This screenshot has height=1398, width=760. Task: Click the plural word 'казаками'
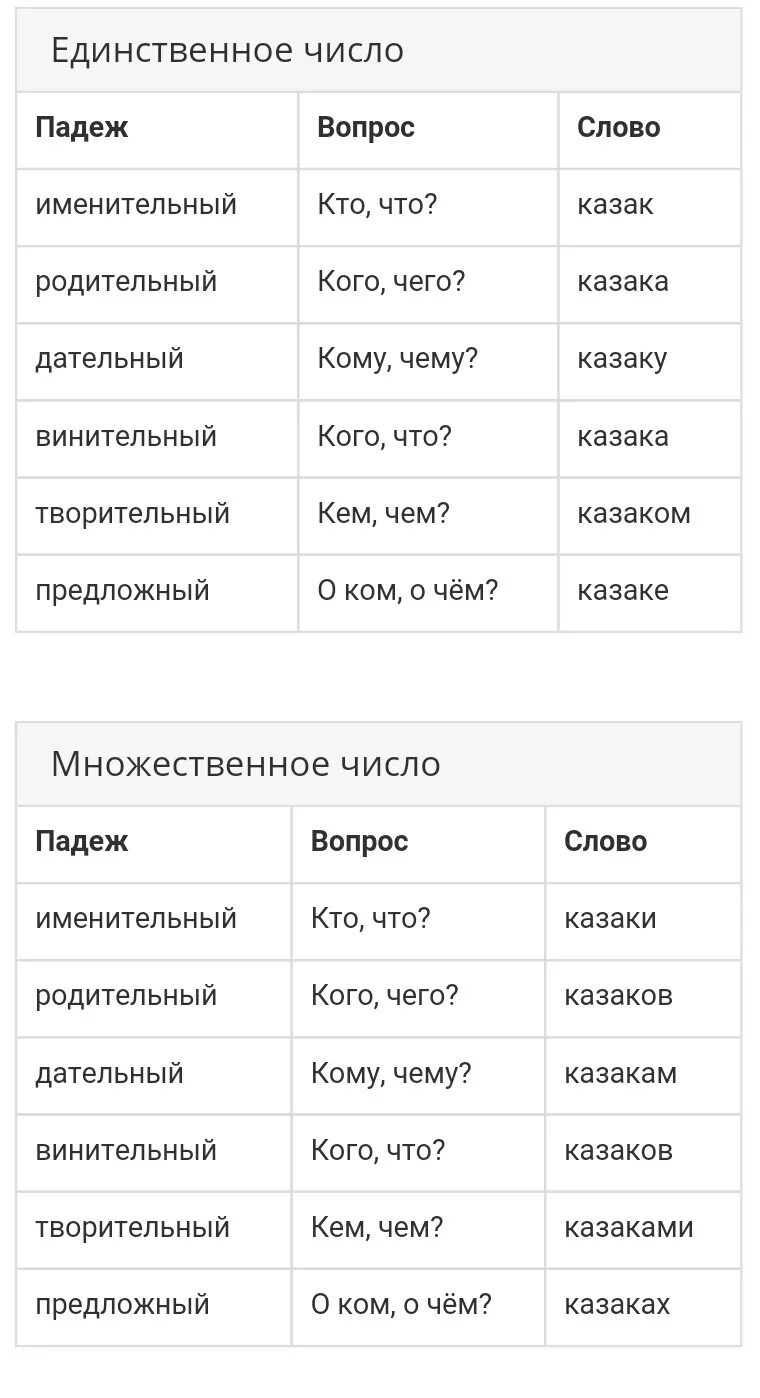[x=629, y=1228]
